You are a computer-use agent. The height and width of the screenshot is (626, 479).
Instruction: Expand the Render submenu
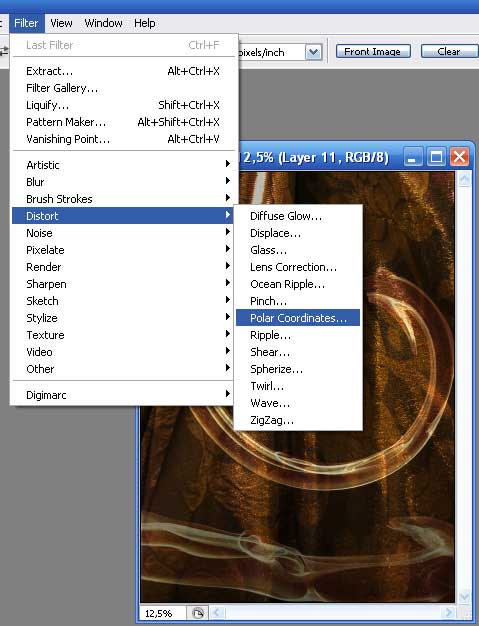pyautogui.click(x=123, y=267)
